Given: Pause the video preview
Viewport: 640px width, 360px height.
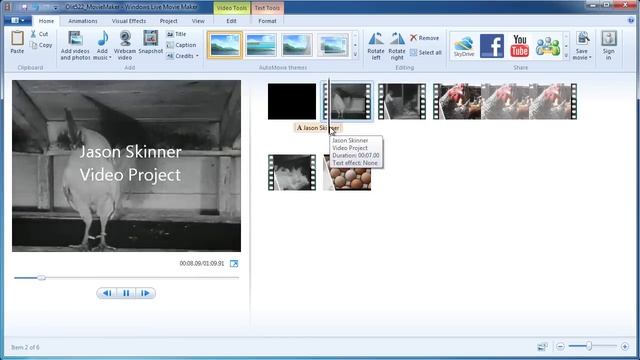Looking at the screenshot, I should [x=126, y=293].
